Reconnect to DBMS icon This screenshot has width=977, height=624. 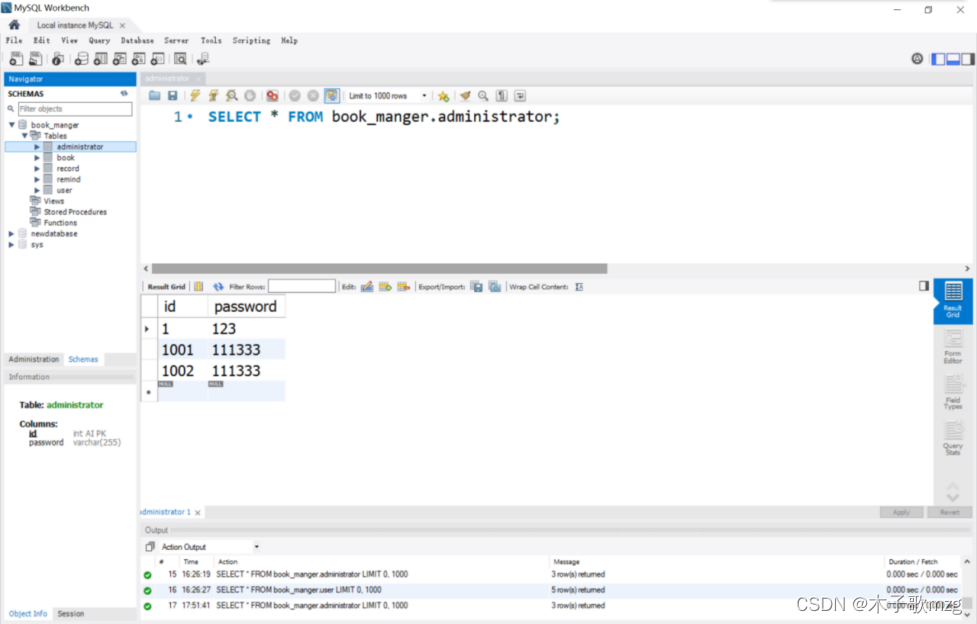click(x=203, y=59)
